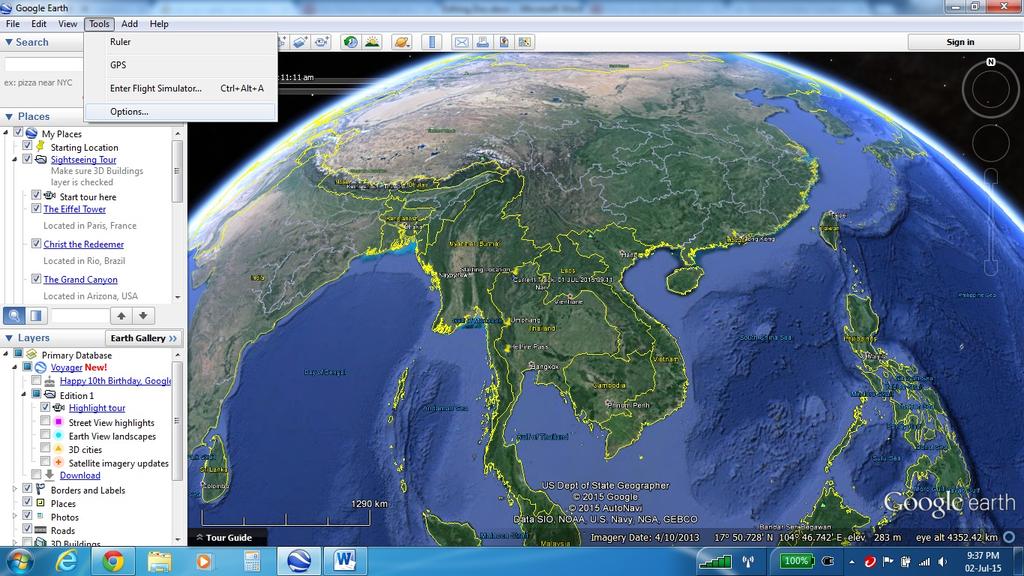This screenshot has height=576, width=1024.
Task: Uncheck the Start tour here checkbox
Action: click(x=36, y=195)
